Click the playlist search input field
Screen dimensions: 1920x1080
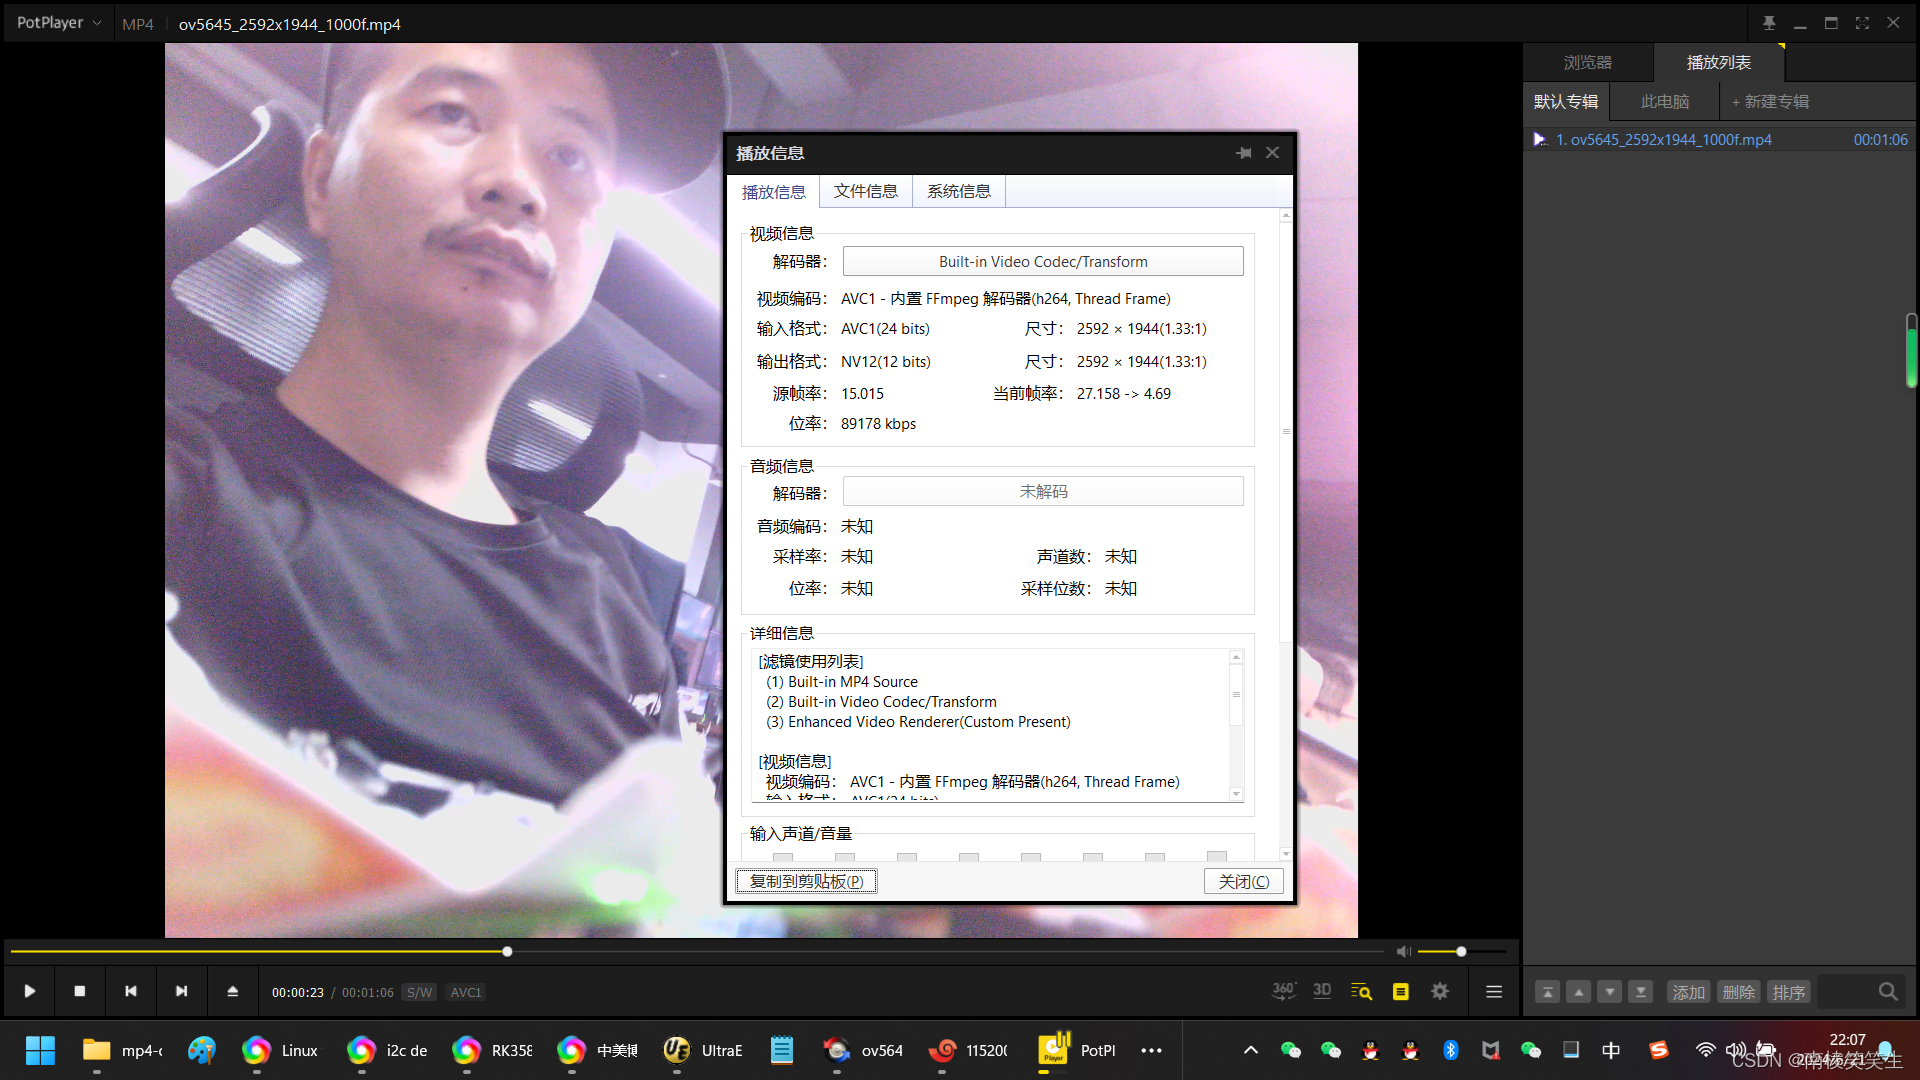[x=1845, y=991]
